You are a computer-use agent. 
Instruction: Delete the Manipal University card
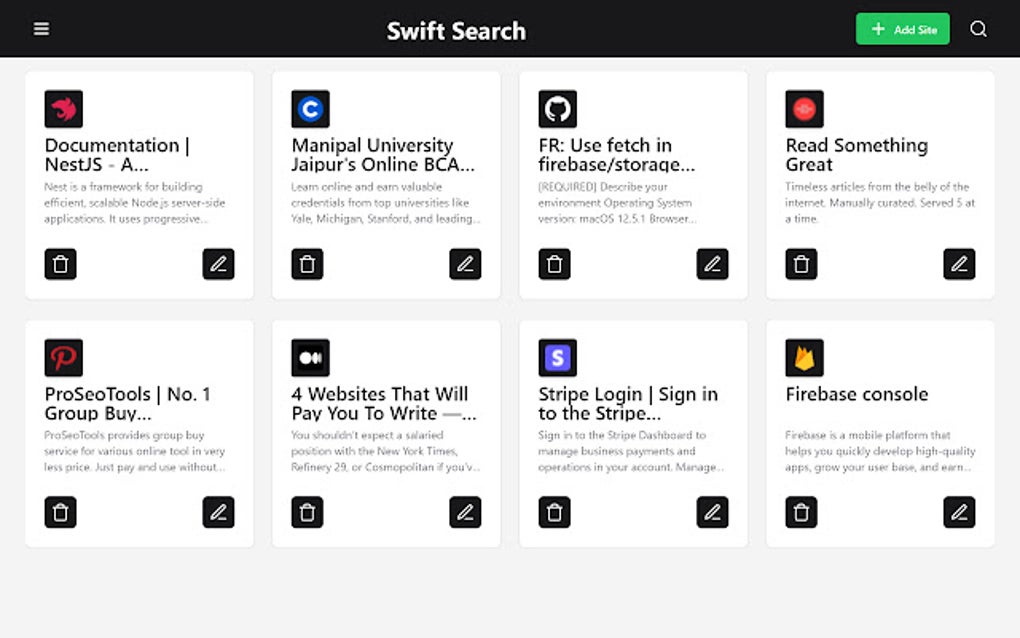[x=307, y=264]
